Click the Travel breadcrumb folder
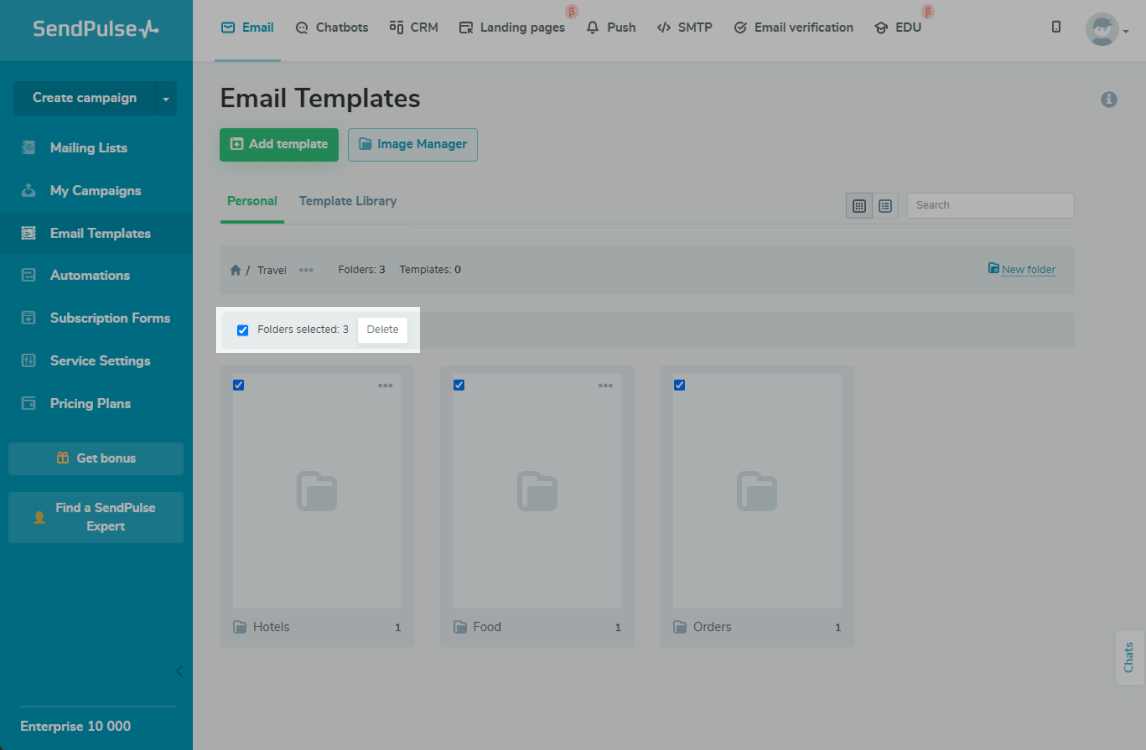The width and height of the screenshot is (1146, 750). (272, 270)
